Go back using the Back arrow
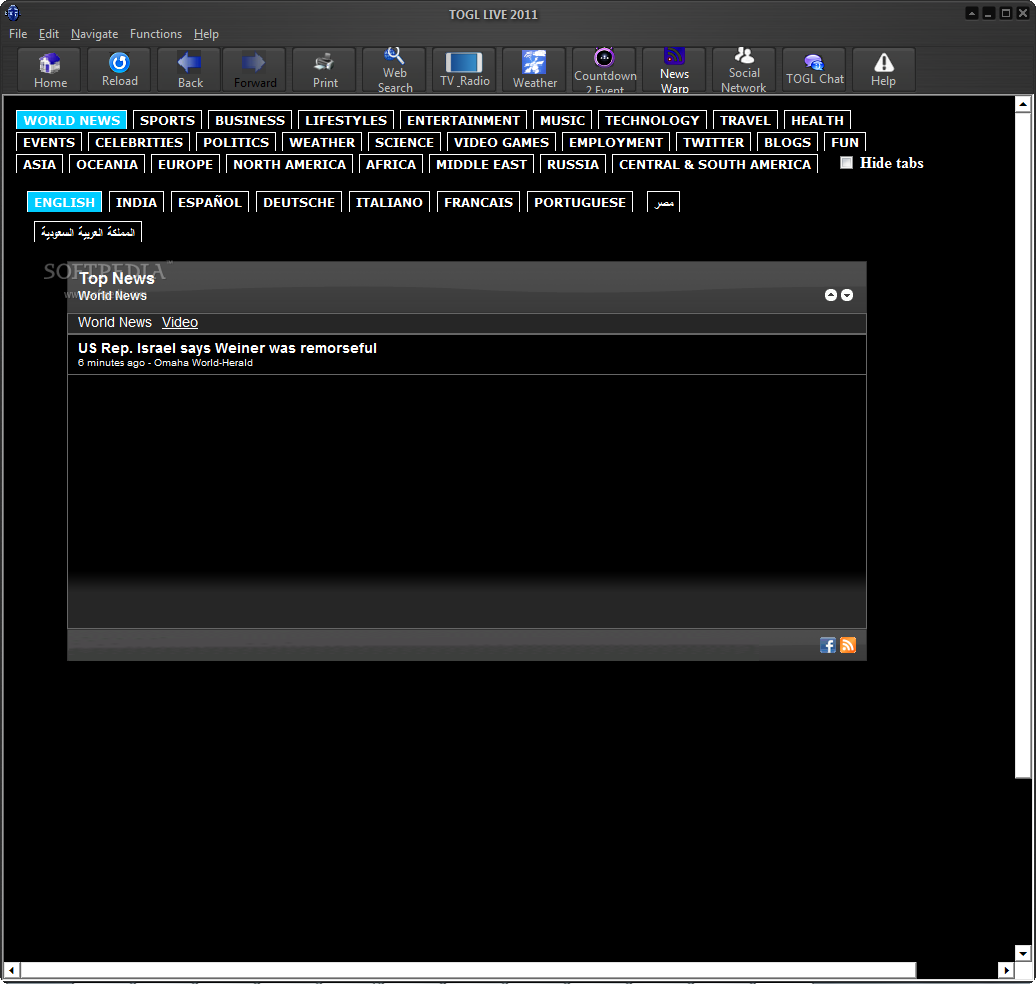This screenshot has width=1036, height=984. click(190, 69)
